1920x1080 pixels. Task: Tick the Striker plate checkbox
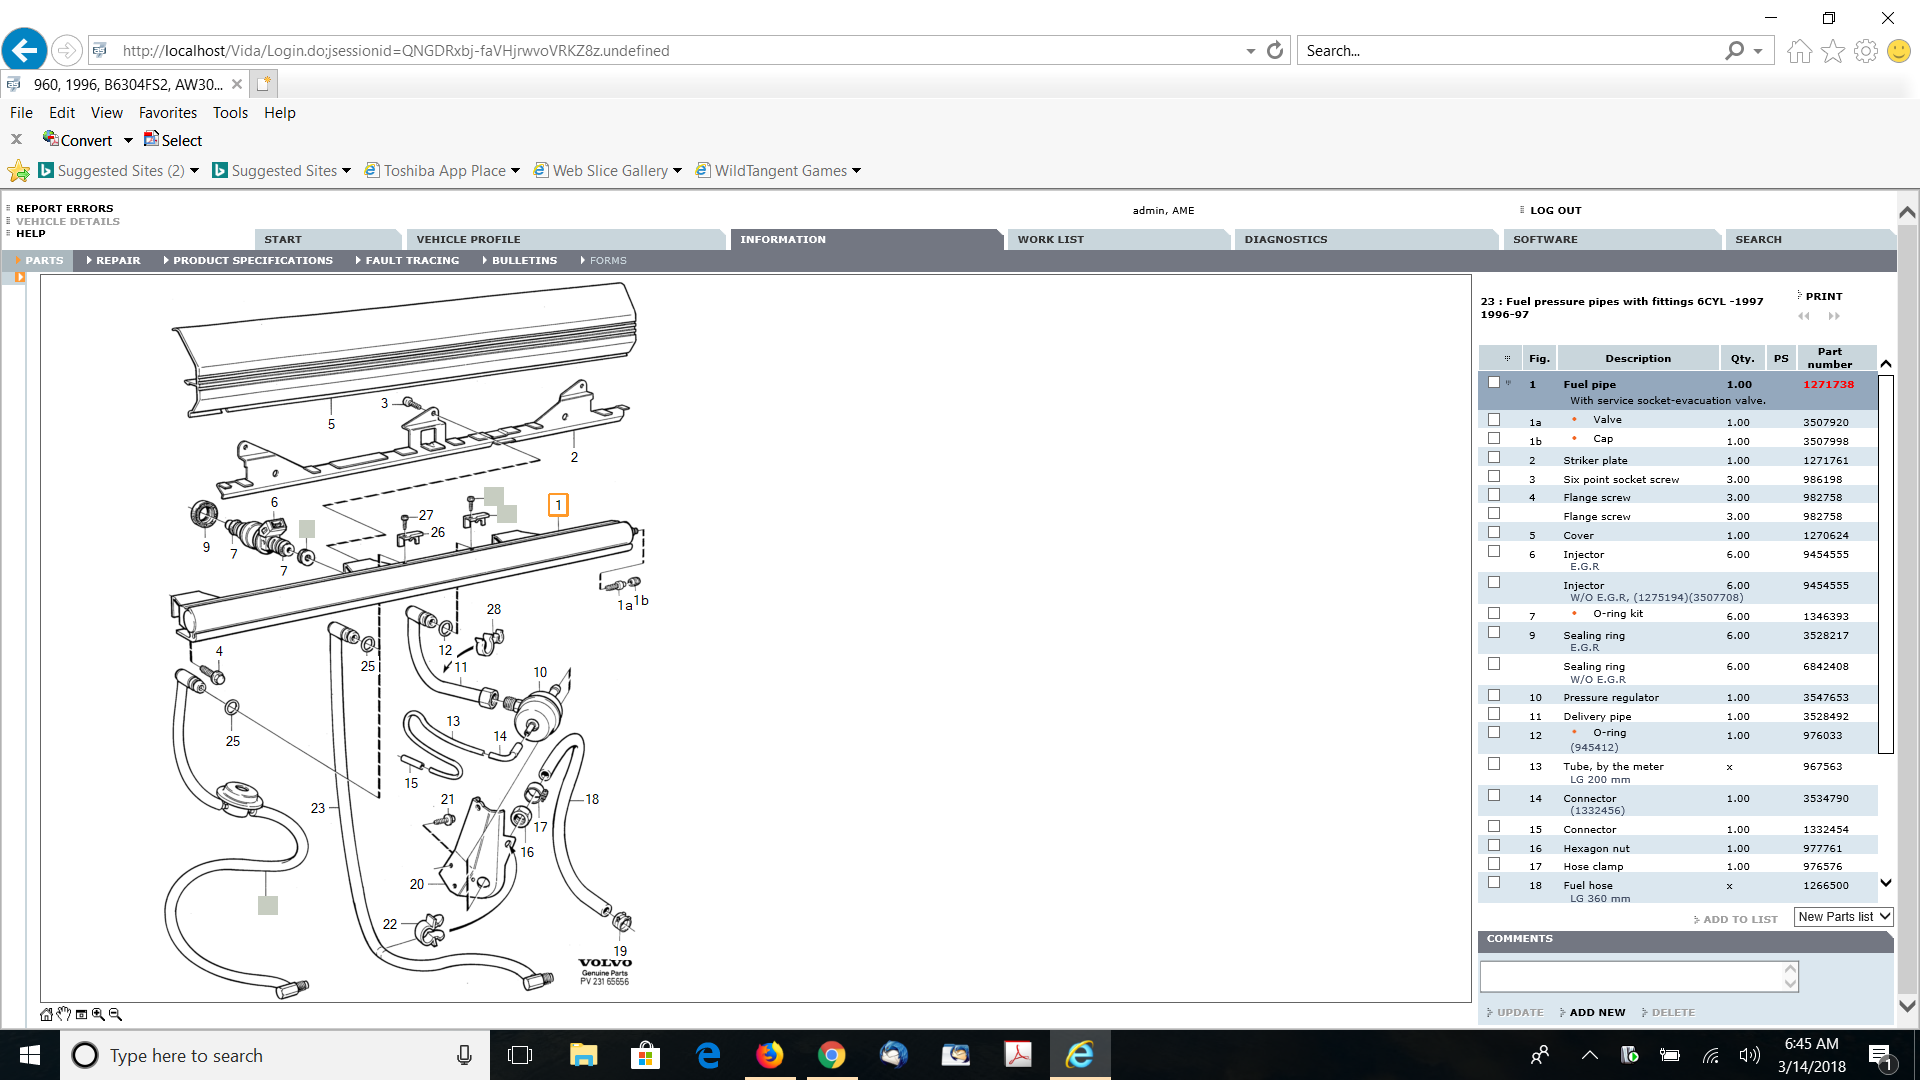pyautogui.click(x=1494, y=458)
